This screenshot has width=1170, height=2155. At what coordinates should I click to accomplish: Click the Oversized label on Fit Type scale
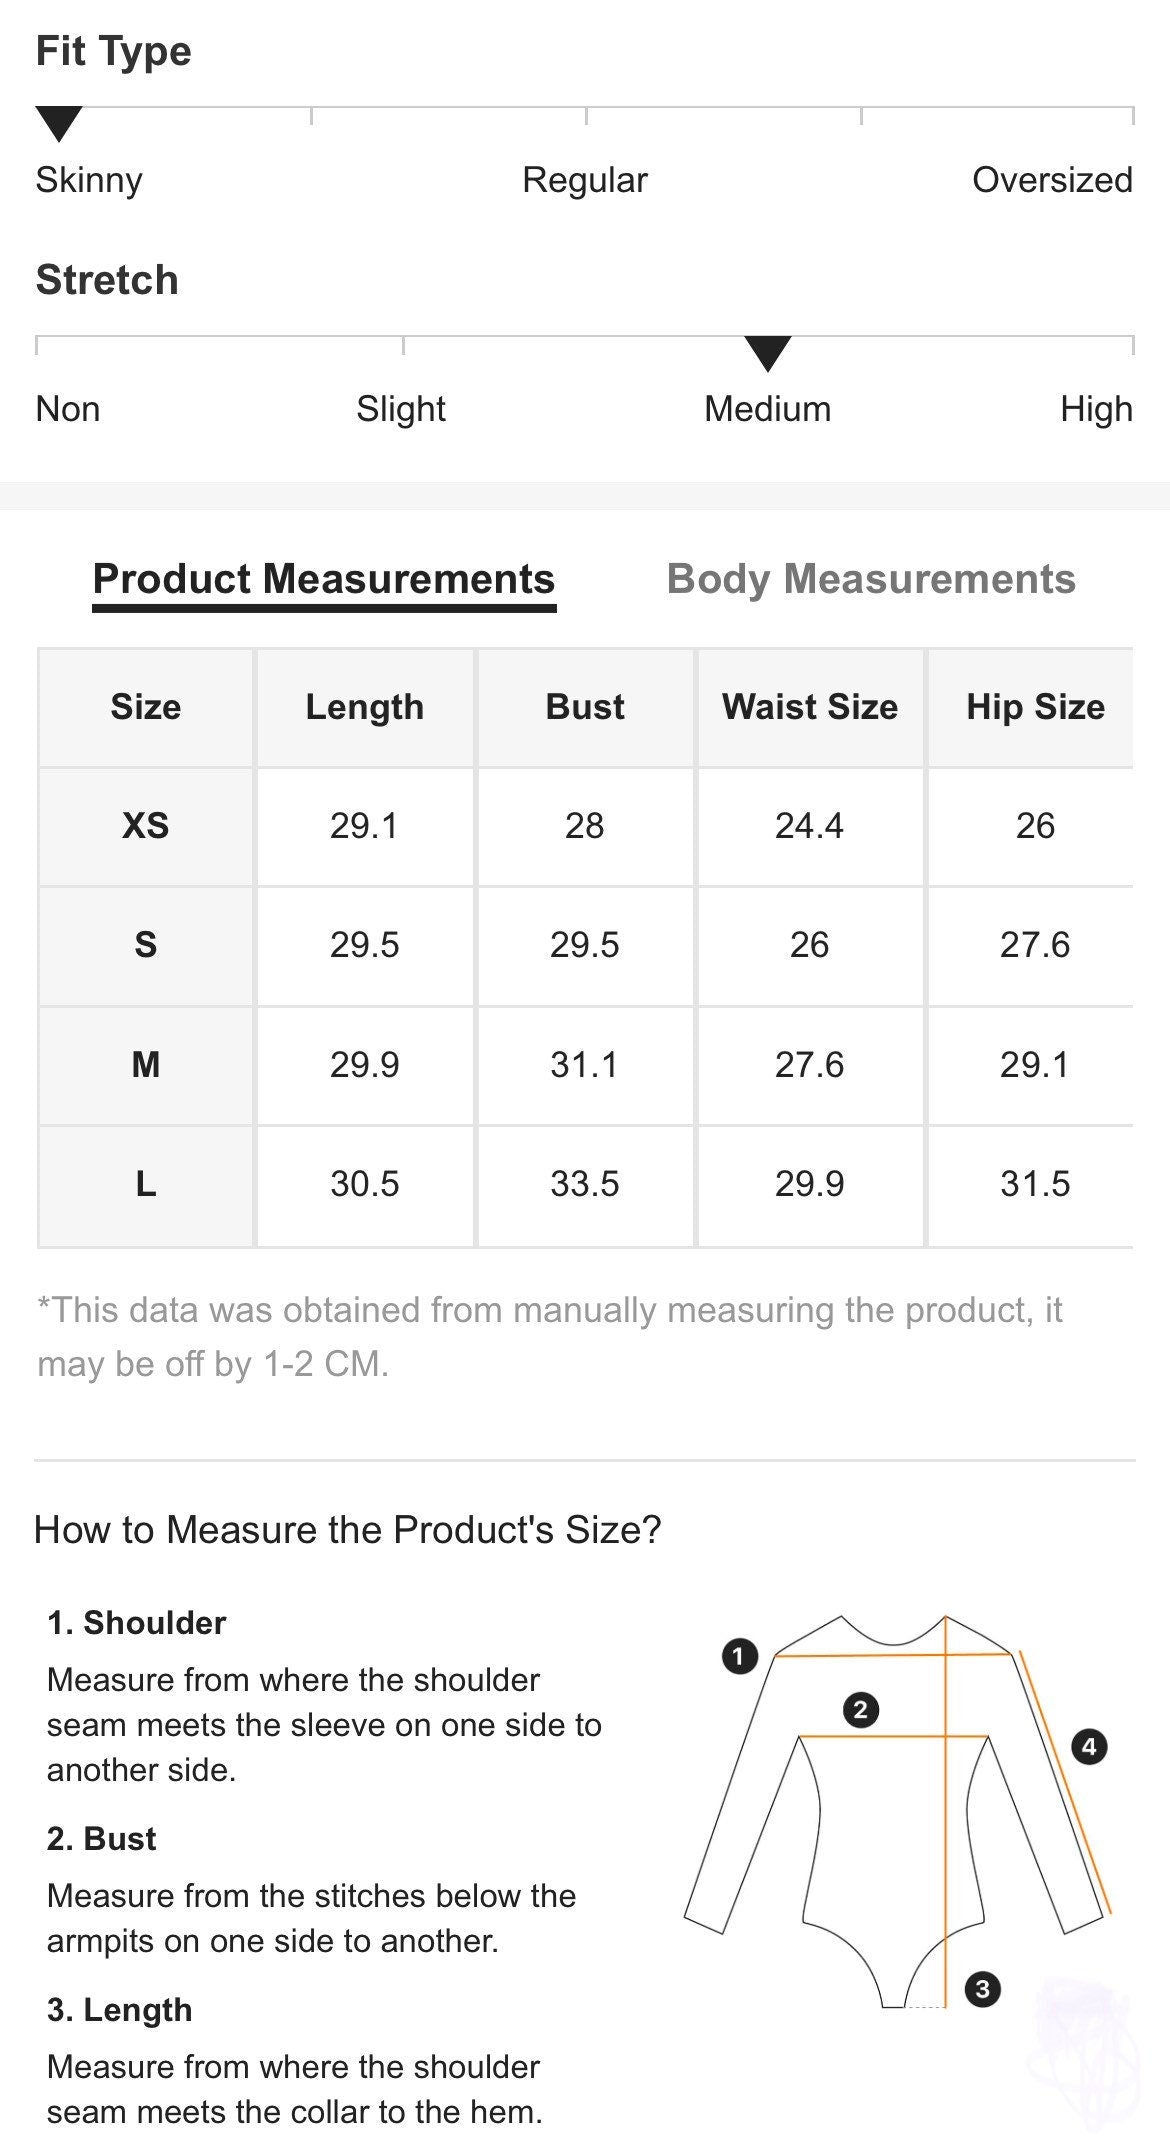(x=1052, y=180)
